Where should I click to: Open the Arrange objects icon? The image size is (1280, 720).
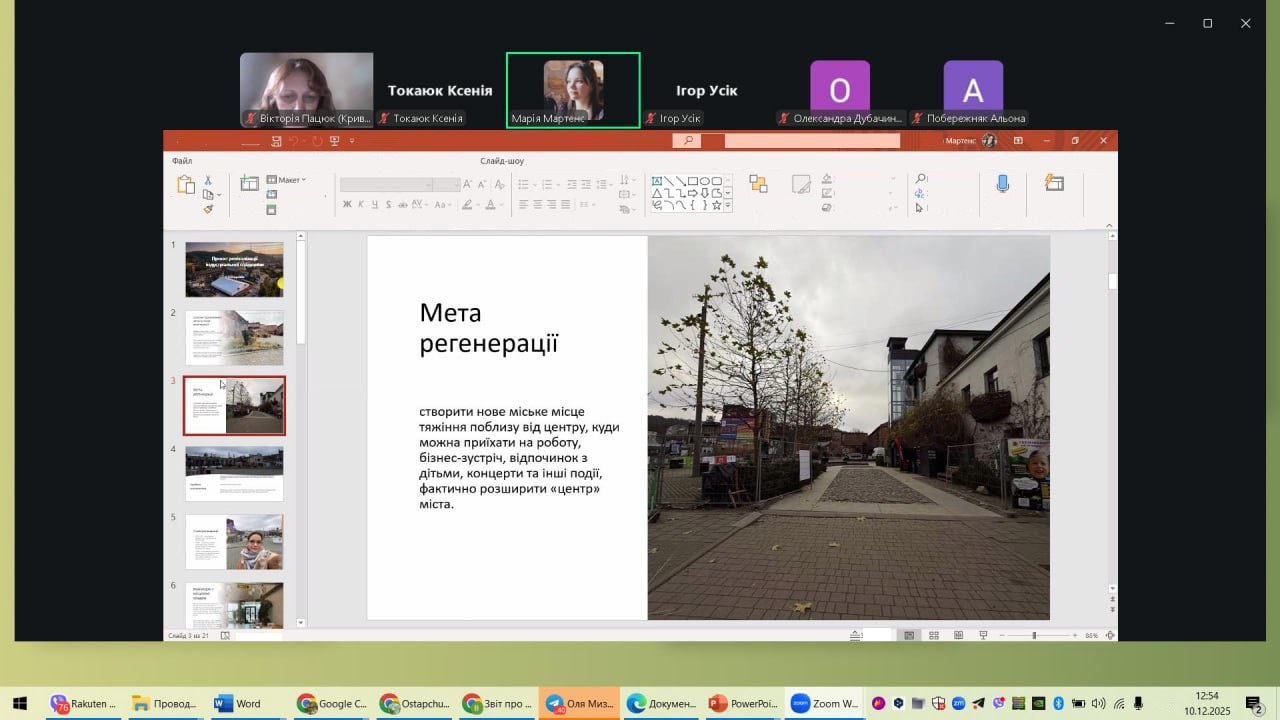[758, 184]
